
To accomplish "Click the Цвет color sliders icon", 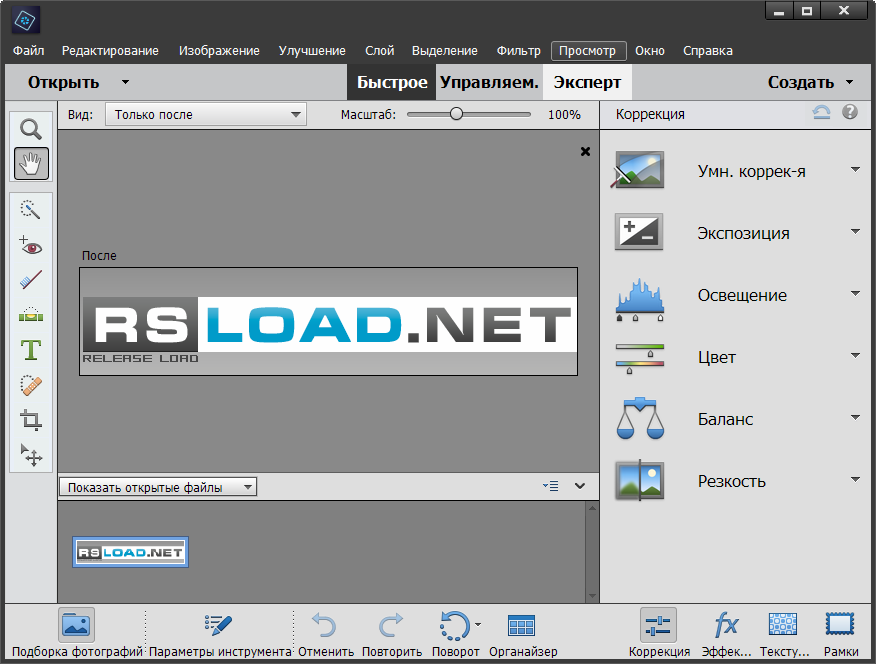I will (x=640, y=359).
